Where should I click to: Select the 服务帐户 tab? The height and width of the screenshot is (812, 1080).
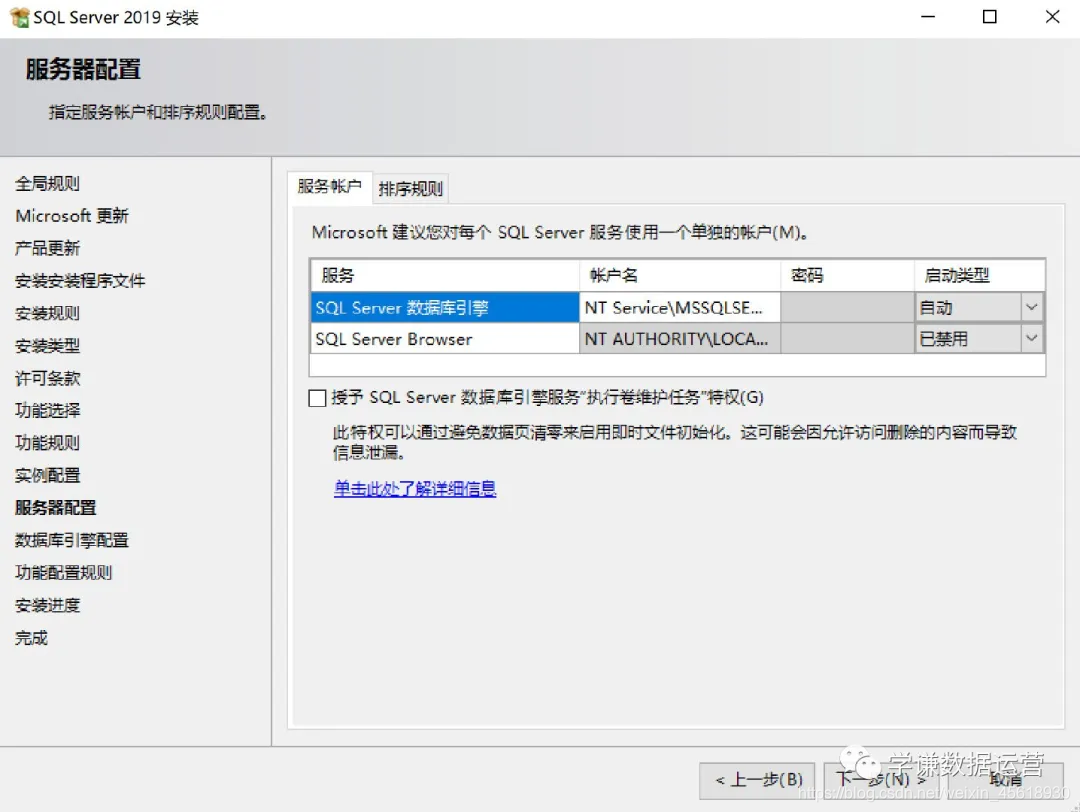pos(329,187)
